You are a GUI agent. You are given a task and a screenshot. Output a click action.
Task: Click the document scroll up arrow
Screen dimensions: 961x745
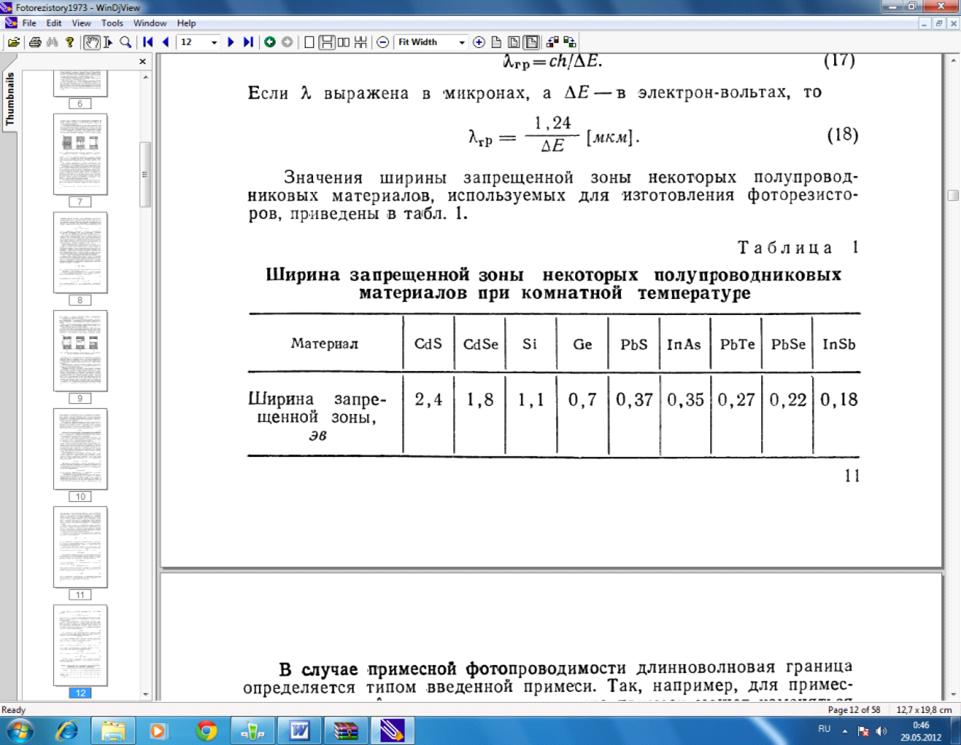953,61
